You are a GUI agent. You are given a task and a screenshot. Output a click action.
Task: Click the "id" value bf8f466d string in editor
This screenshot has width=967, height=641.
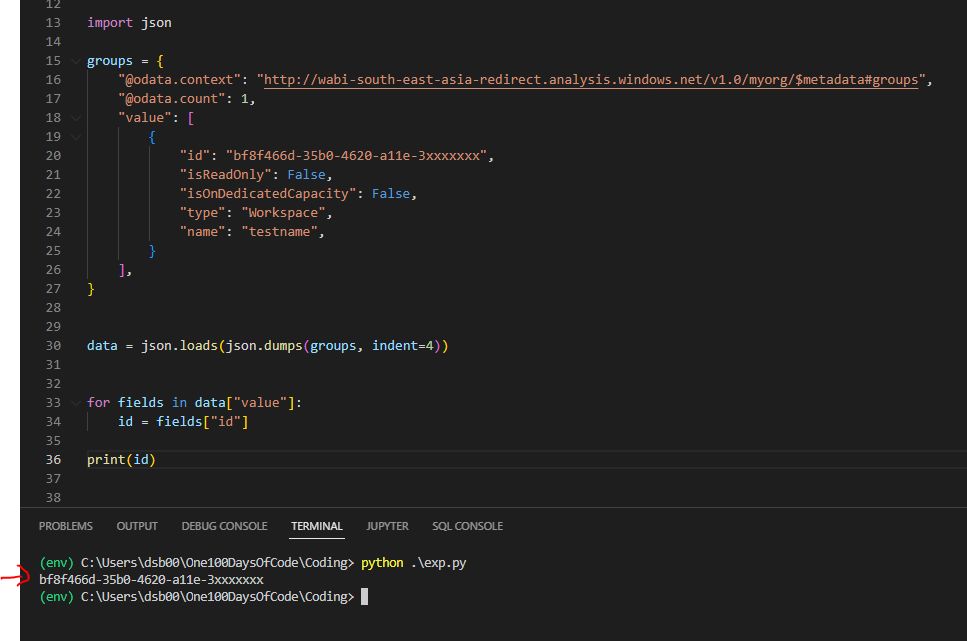(356, 155)
